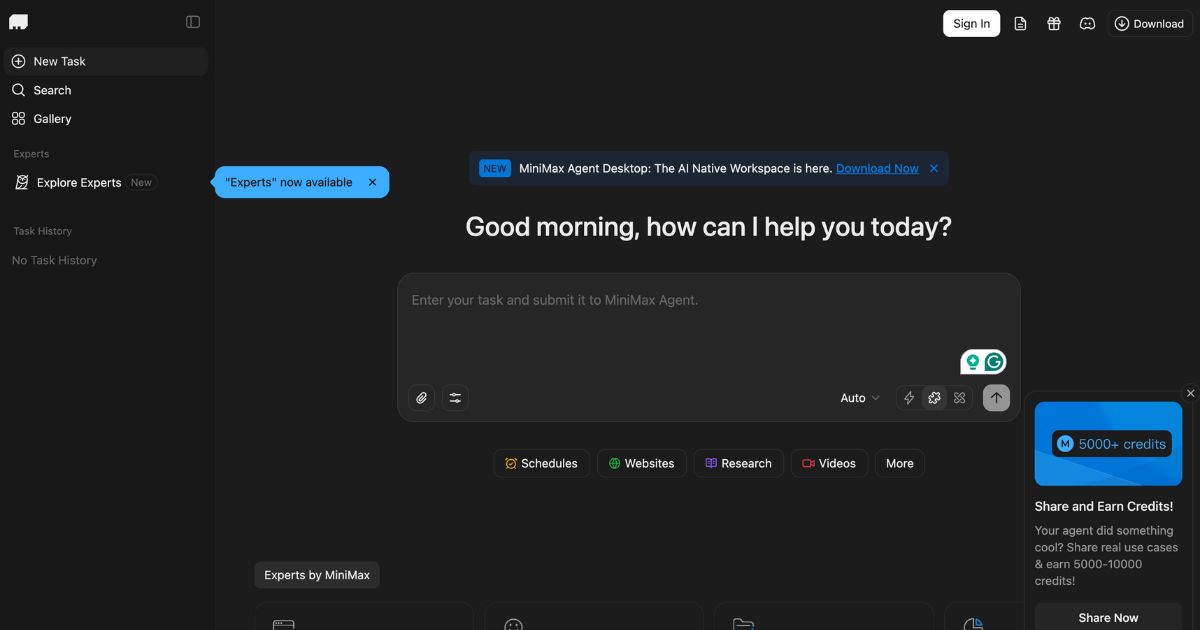Click the Sign In button
1200x630 pixels.
(971, 24)
